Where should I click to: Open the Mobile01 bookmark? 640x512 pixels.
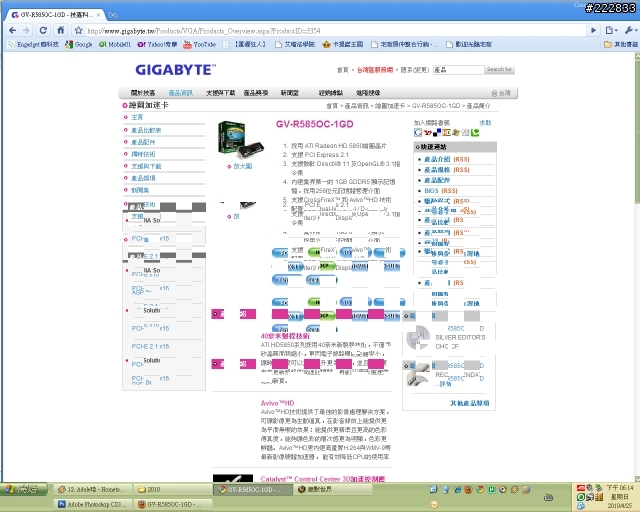click(x=115, y=44)
